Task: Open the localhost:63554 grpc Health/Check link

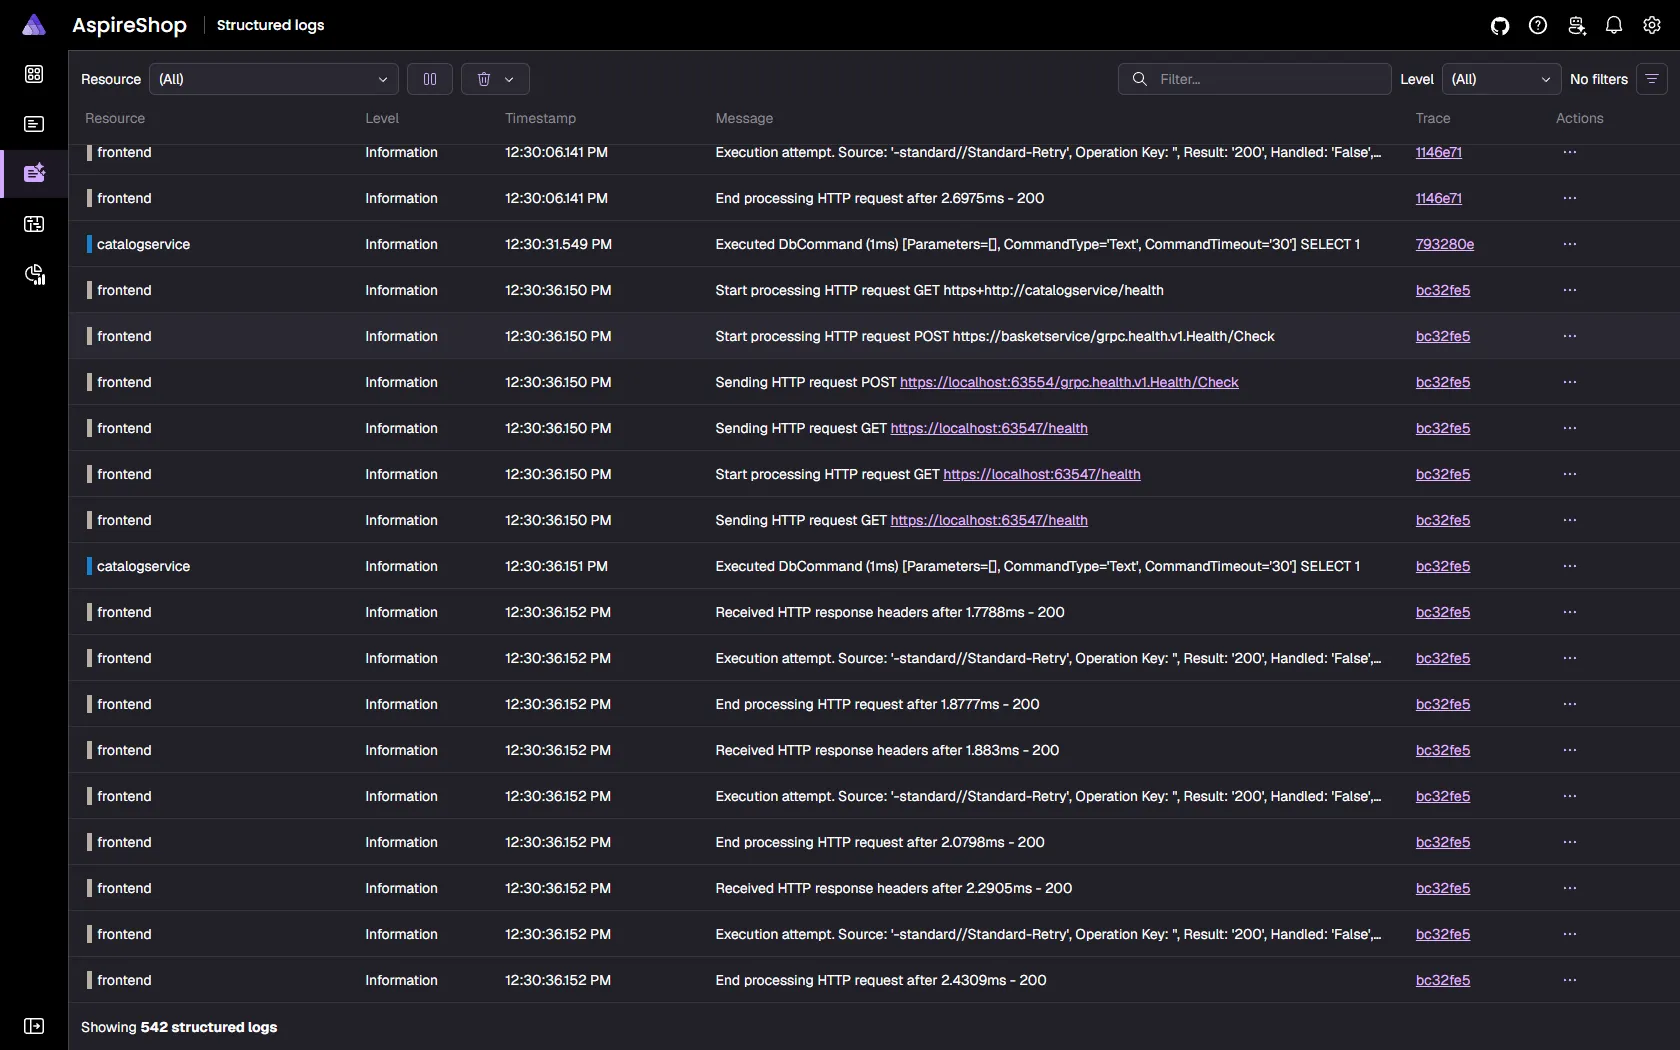Action: 1069,382
